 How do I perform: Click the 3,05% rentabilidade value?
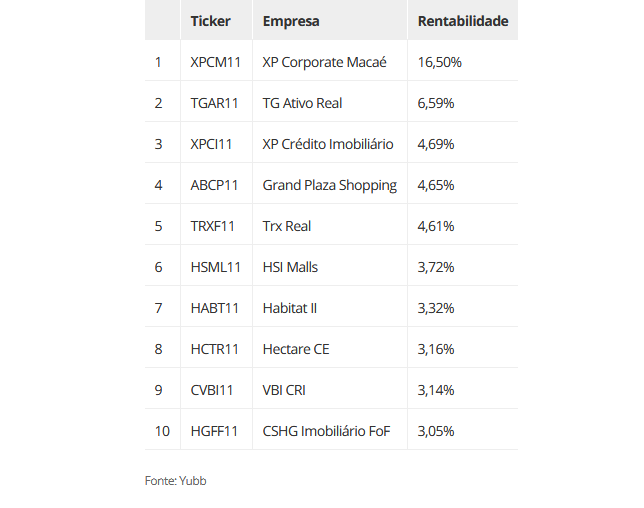tap(436, 431)
